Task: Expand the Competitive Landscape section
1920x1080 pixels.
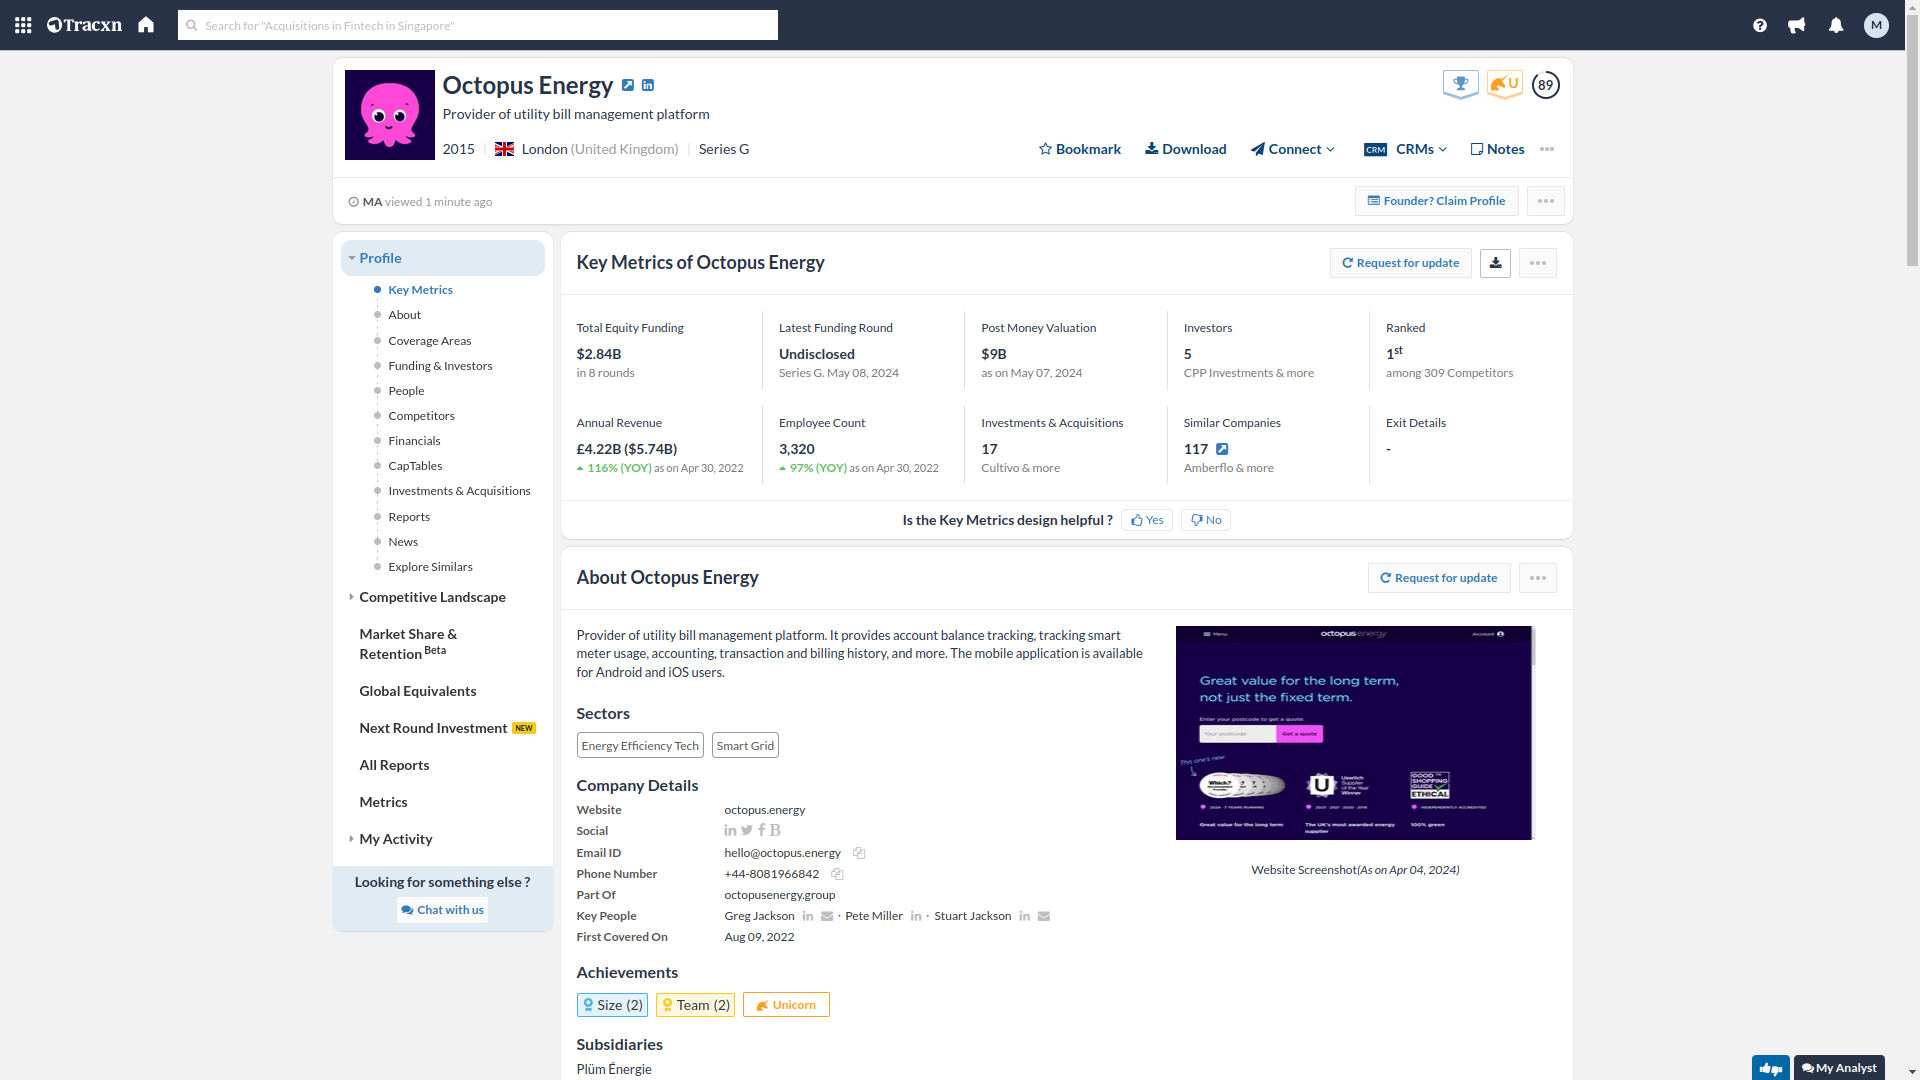Action: 432,597
